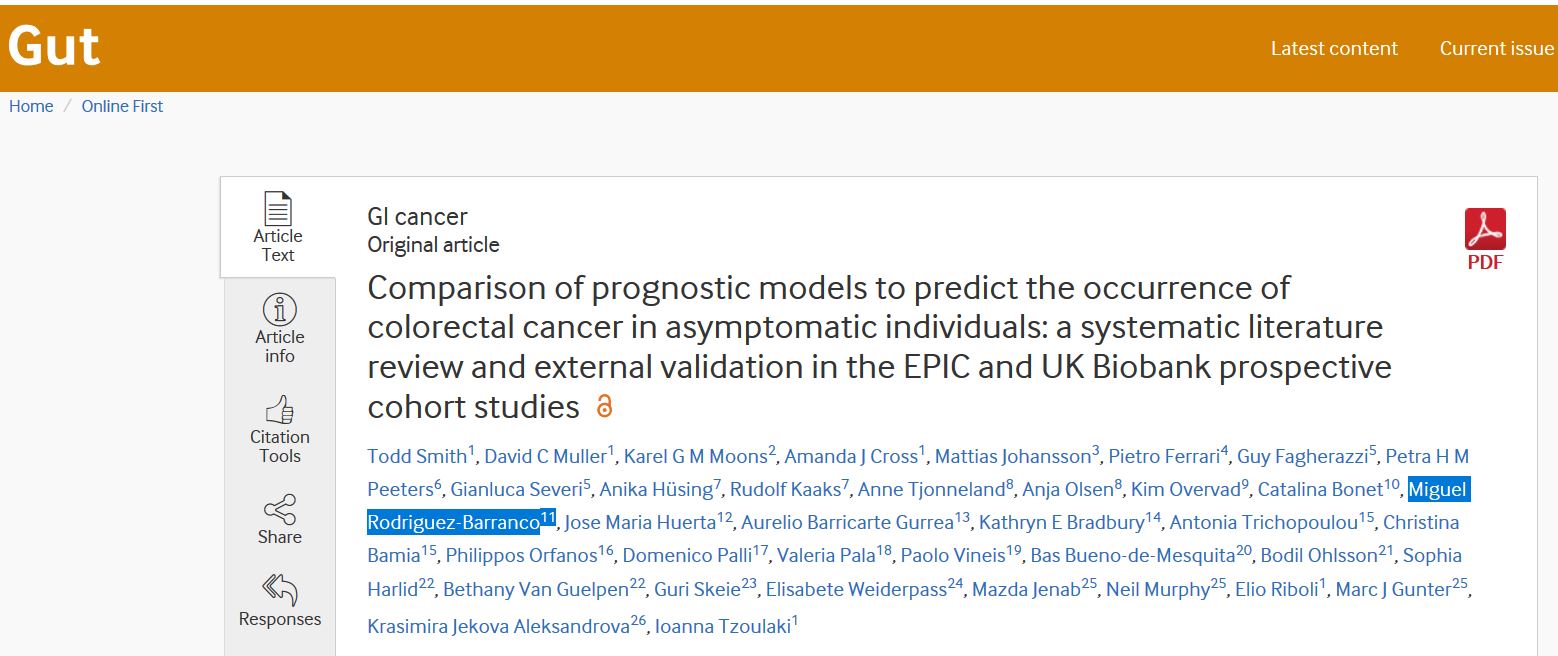This screenshot has width=1558, height=656.
Task: Open the Online First breadcrumb link
Action: [122, 106]
